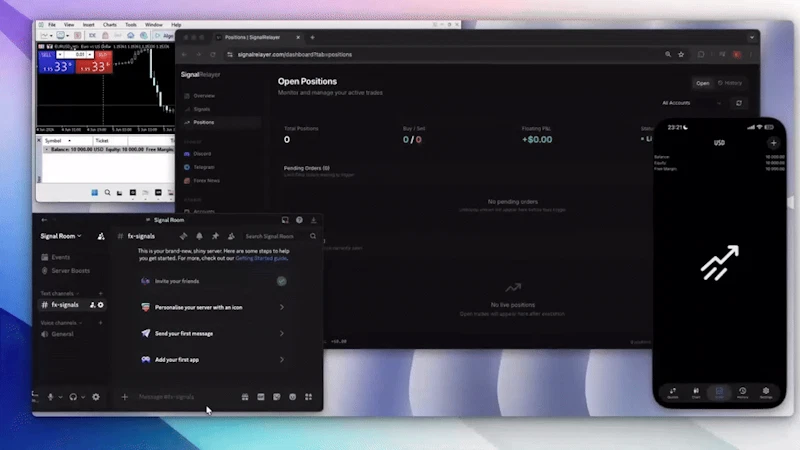Toggle microphone mute in Discord user panel
Screen dimensions: 800x450
51,397
